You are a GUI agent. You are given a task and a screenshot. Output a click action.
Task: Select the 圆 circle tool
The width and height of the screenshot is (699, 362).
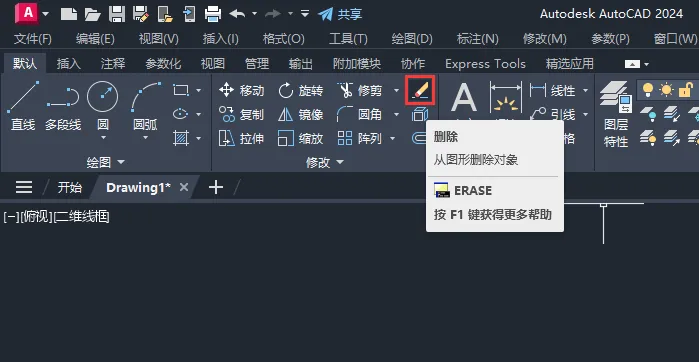103,105
